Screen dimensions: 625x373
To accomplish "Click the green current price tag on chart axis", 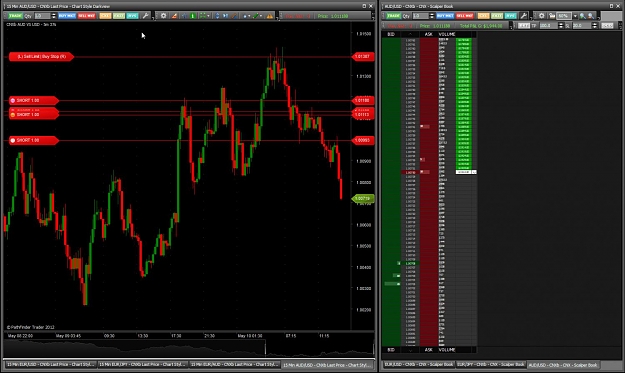I will tap(363, 198).
